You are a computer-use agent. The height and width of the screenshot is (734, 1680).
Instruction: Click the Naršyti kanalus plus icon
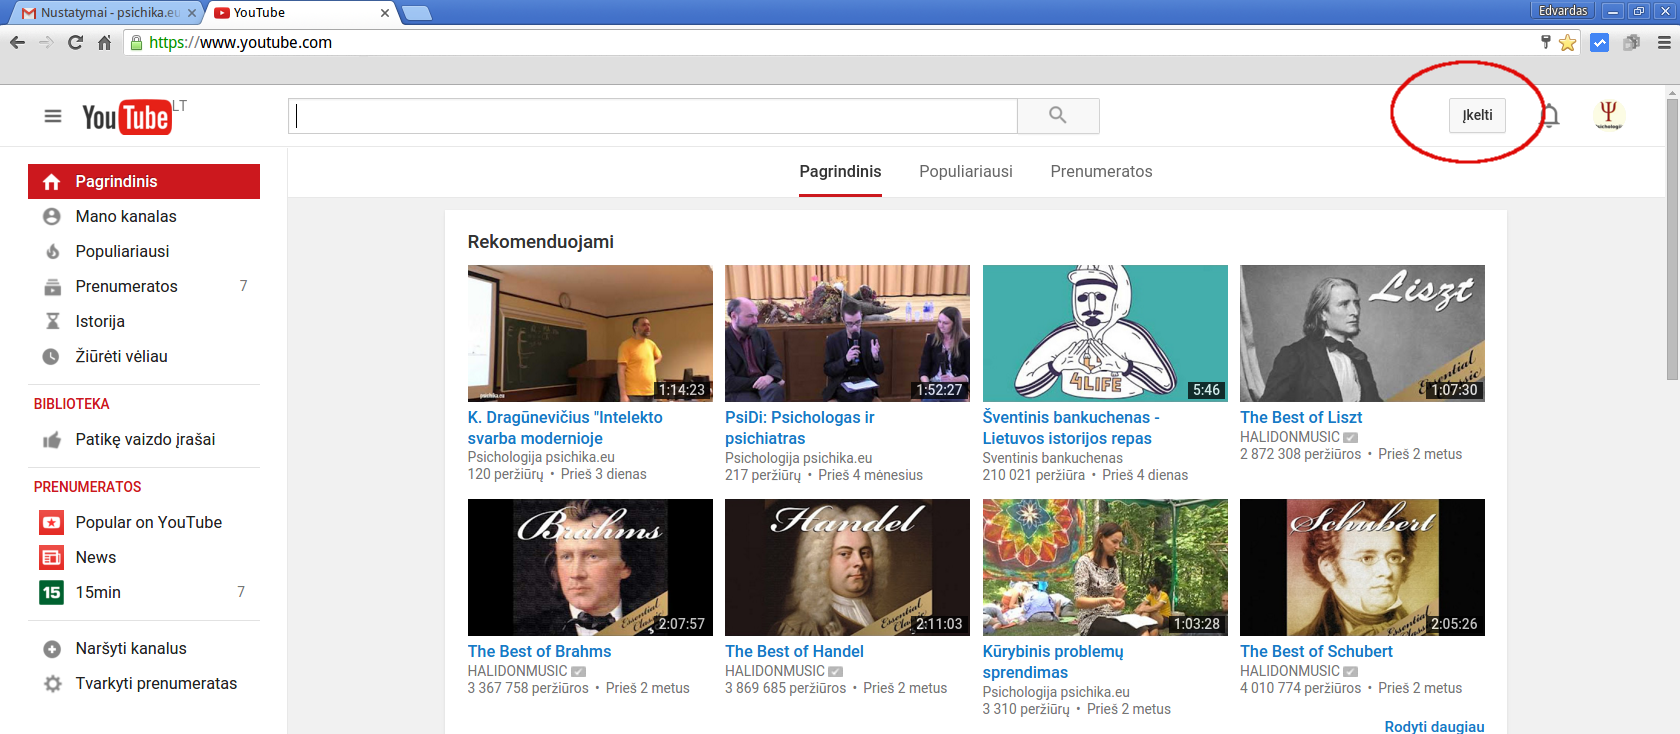coord(52,649)
